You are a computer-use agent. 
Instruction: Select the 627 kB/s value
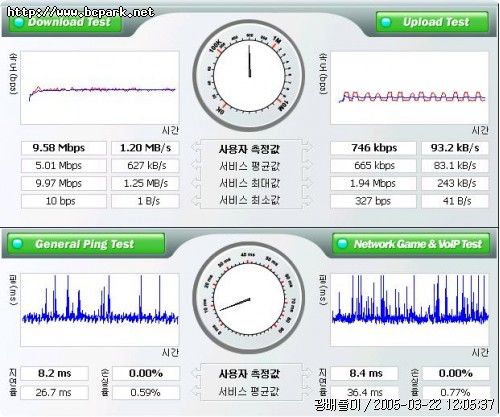145,166
